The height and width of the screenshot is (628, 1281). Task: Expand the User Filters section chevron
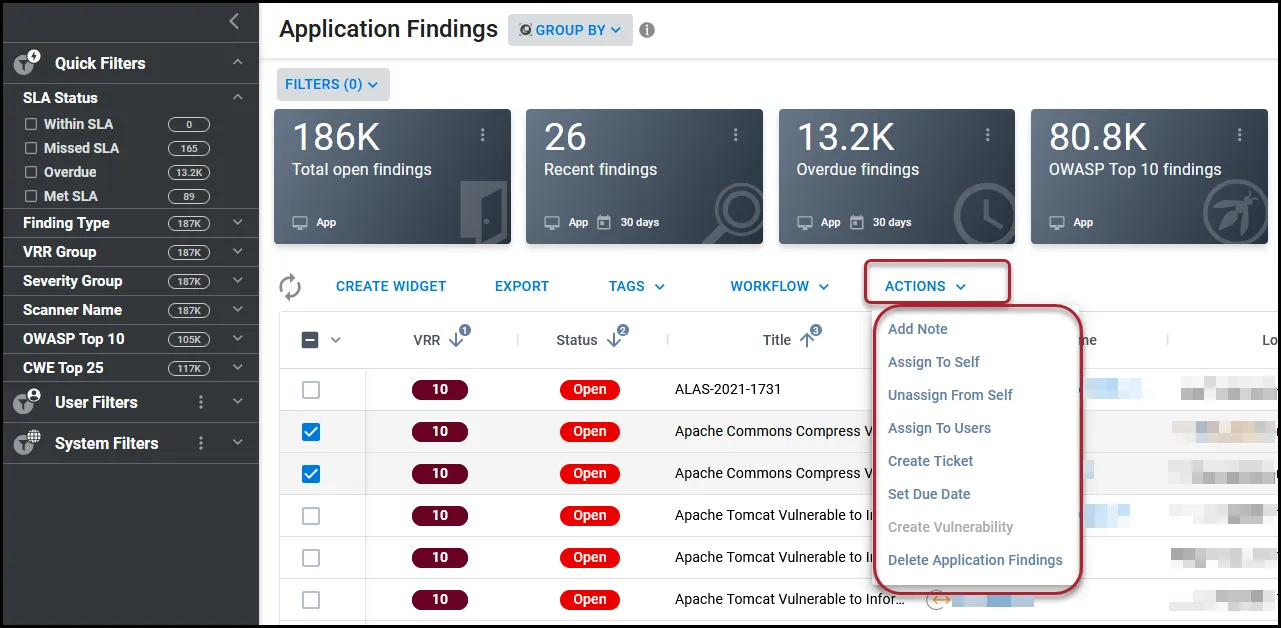pyautogui.click(x=238, y=402)
